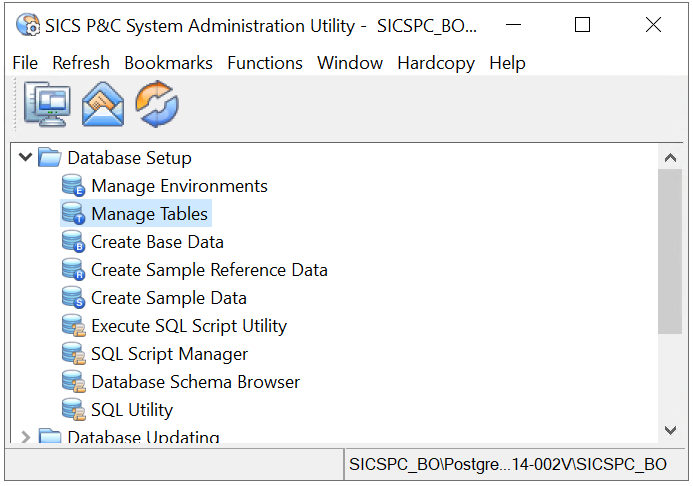Click the scrollbar up arrow
693x486 pixels.
(670, 157)
